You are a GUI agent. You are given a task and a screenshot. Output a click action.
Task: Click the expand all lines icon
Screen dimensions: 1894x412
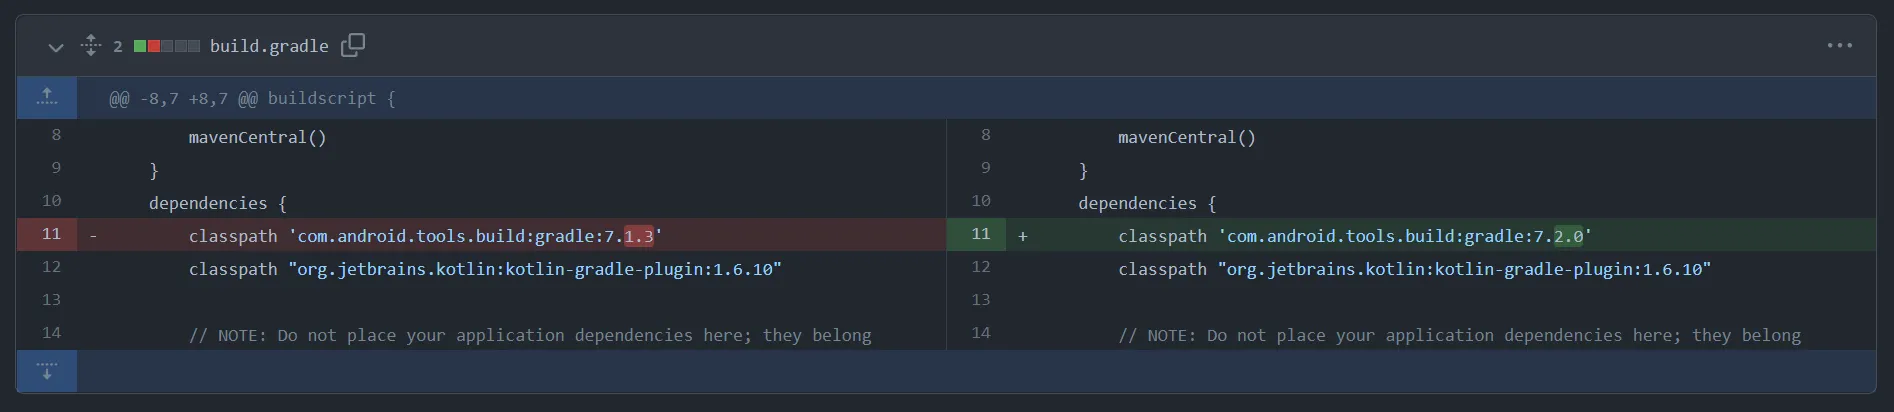[x=91, y=46]
